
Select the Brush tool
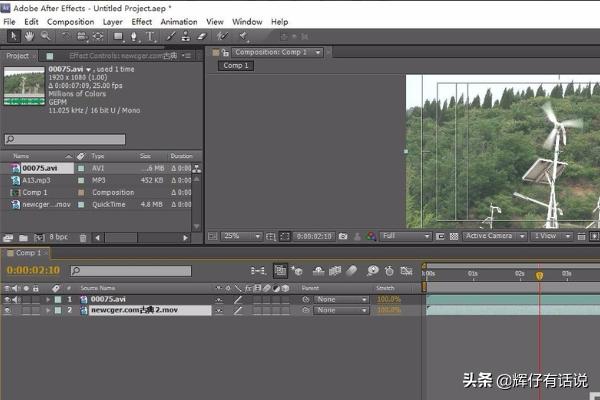pyautogui.click(x=167, y=36)
